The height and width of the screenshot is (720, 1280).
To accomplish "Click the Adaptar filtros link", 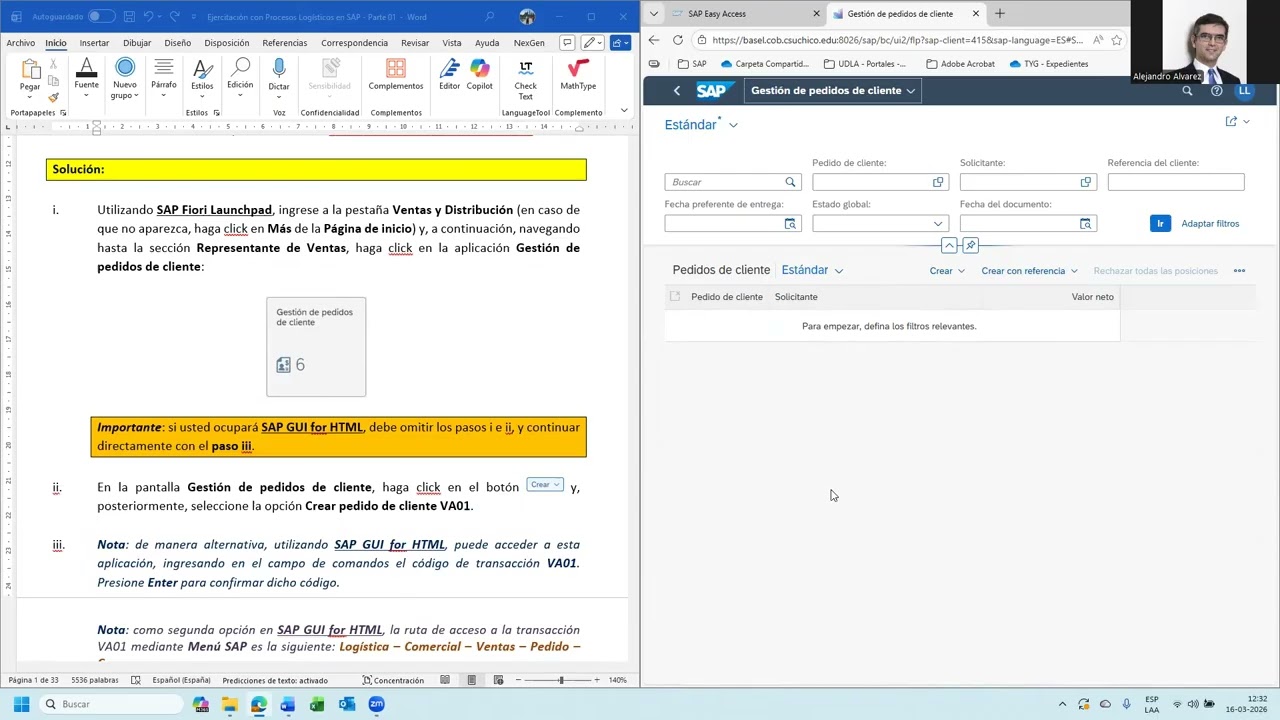I will coord(1210,224).
